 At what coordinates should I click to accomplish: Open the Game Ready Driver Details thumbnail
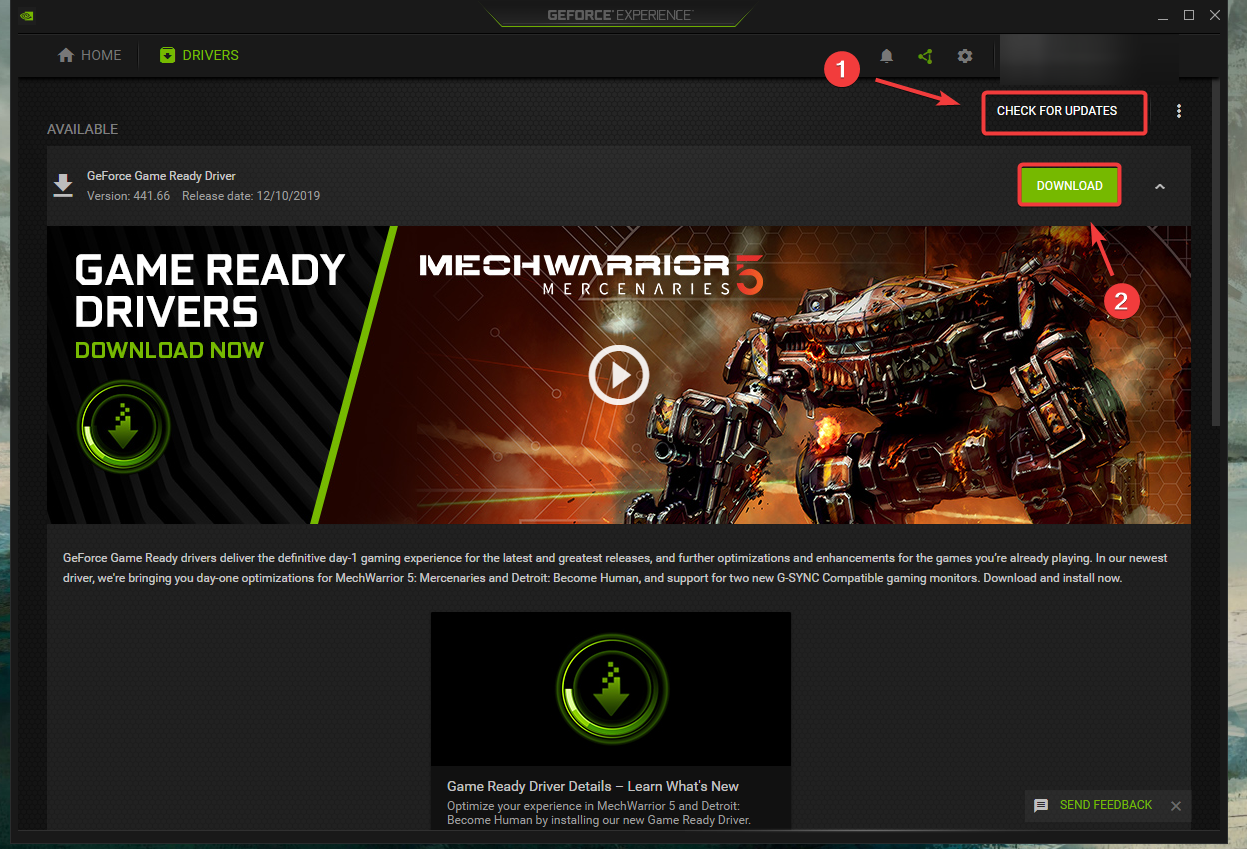click(611, 689)
